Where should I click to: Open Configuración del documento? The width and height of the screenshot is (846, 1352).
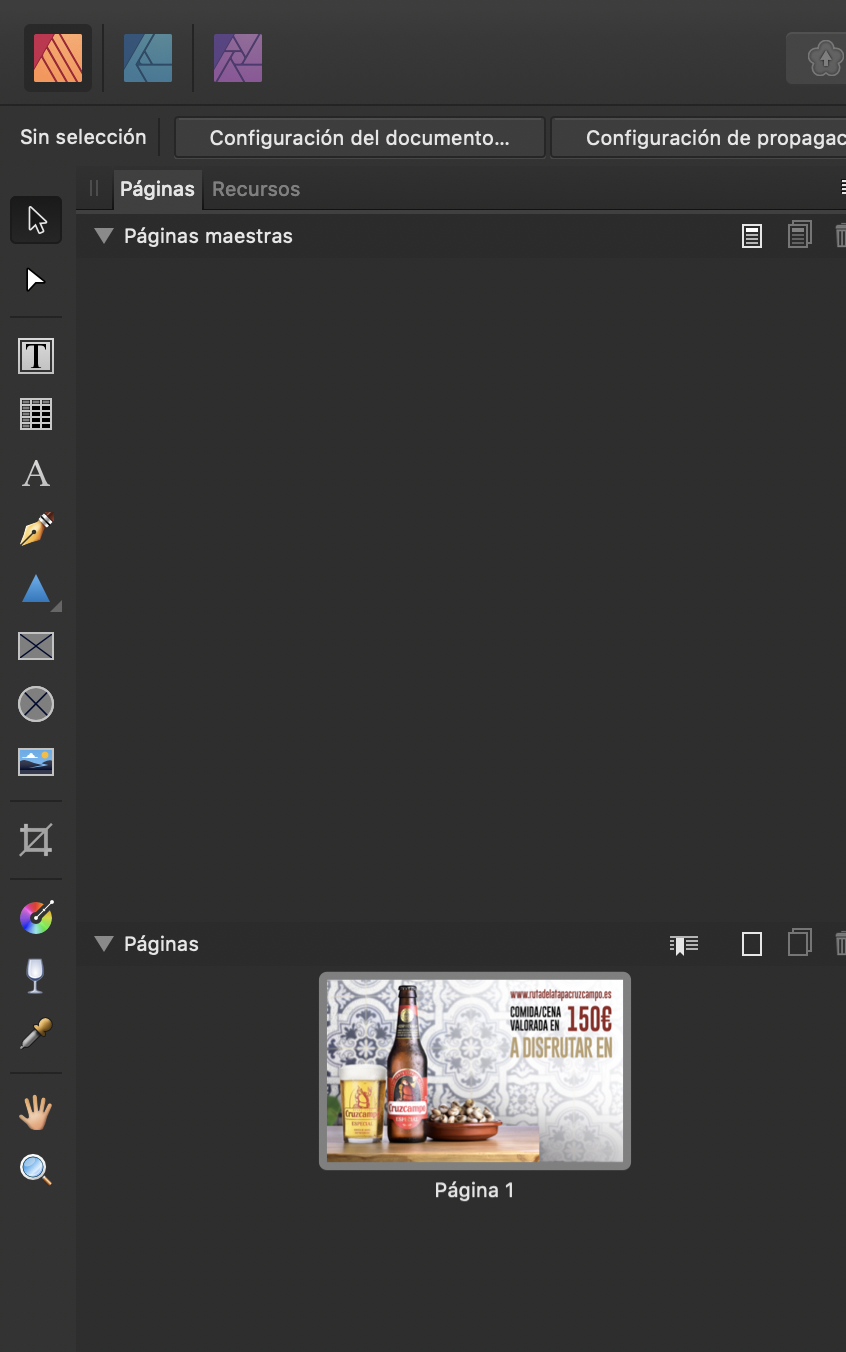pyautogui.click(x=360, y=138)
